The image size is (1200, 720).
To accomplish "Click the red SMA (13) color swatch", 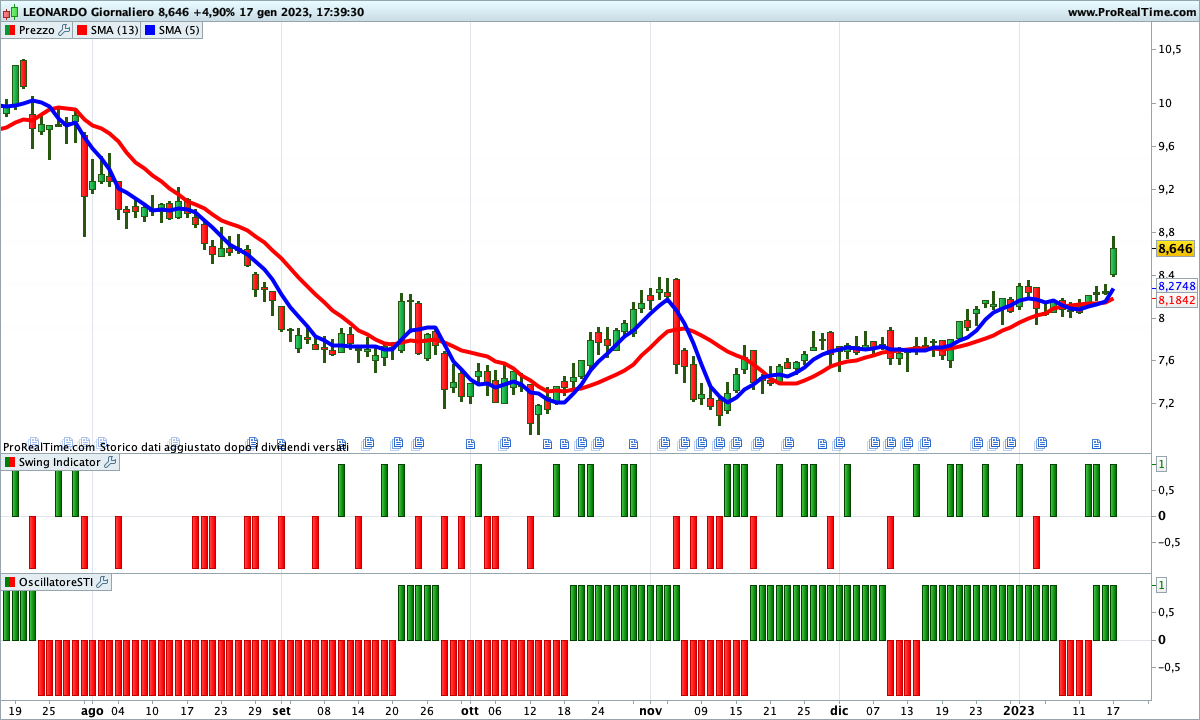I will [x=82, y=30].
